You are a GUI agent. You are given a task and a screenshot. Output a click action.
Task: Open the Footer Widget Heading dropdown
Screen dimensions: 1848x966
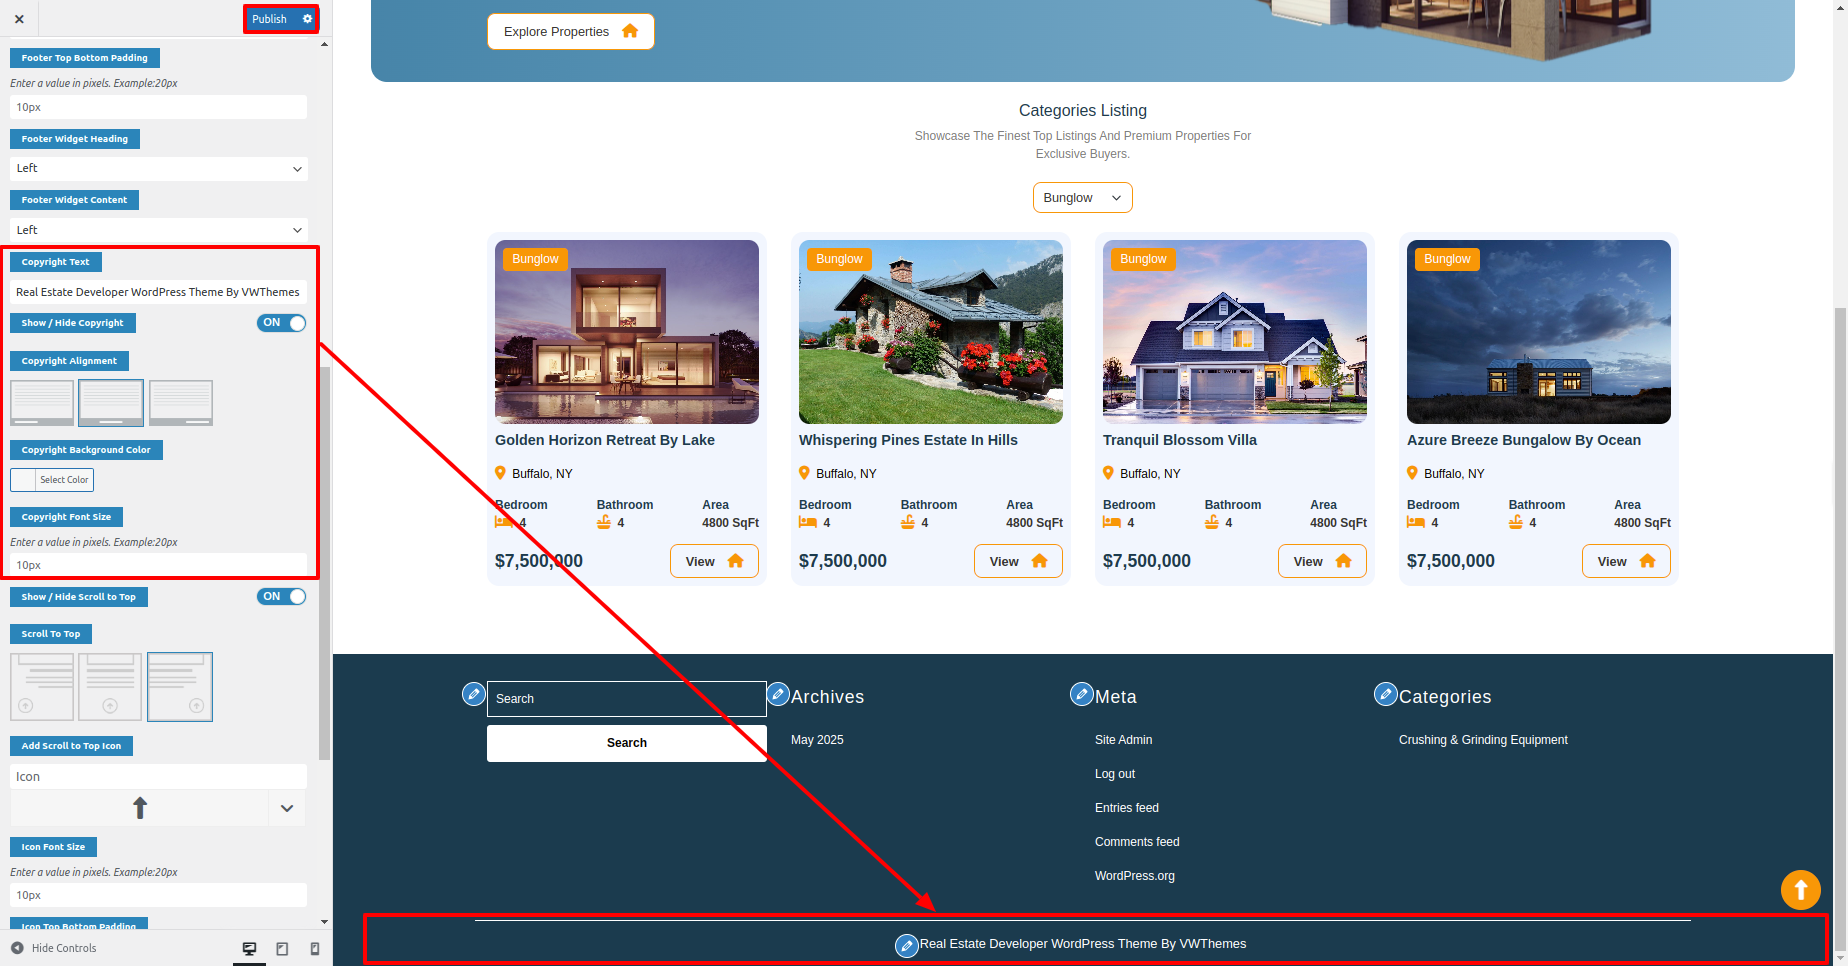[159, 169]
